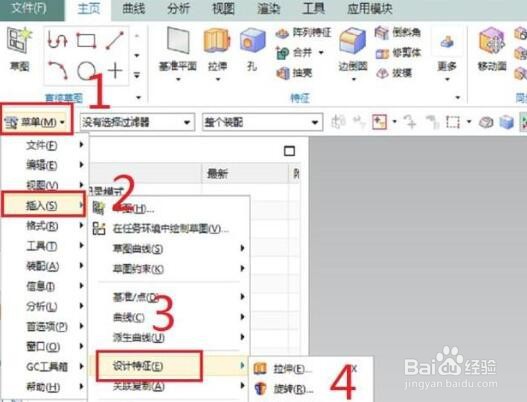The image size is (527, 402).
Task: Expand the arrow next to 合并
Action: (x=321, y=52)
